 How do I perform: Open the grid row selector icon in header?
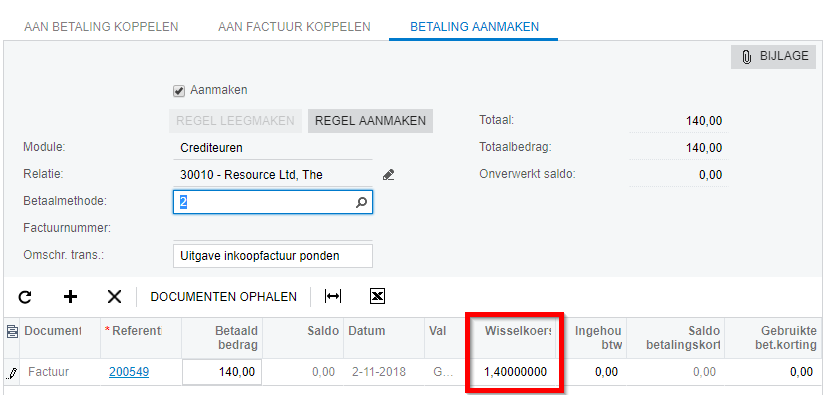12,331
